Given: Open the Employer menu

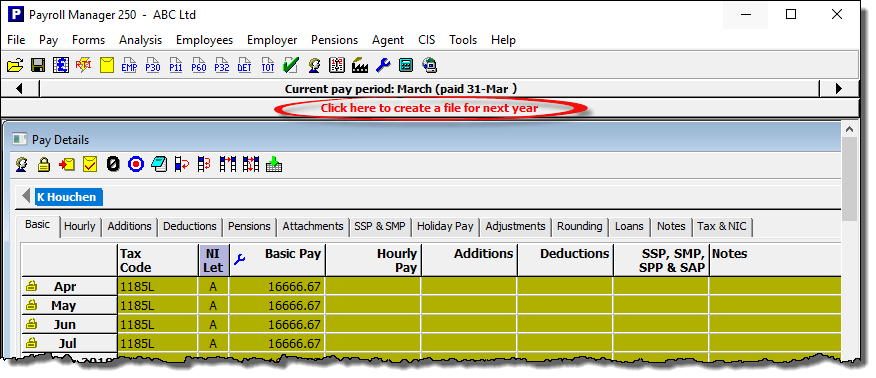Looking at the screenshot, I should 272,40.
